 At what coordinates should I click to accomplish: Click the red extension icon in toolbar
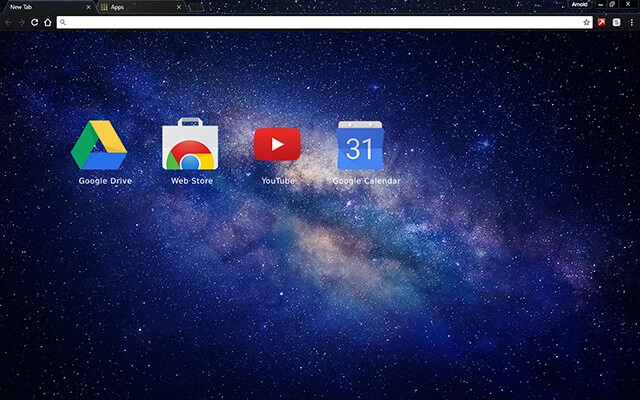(602, 22)
